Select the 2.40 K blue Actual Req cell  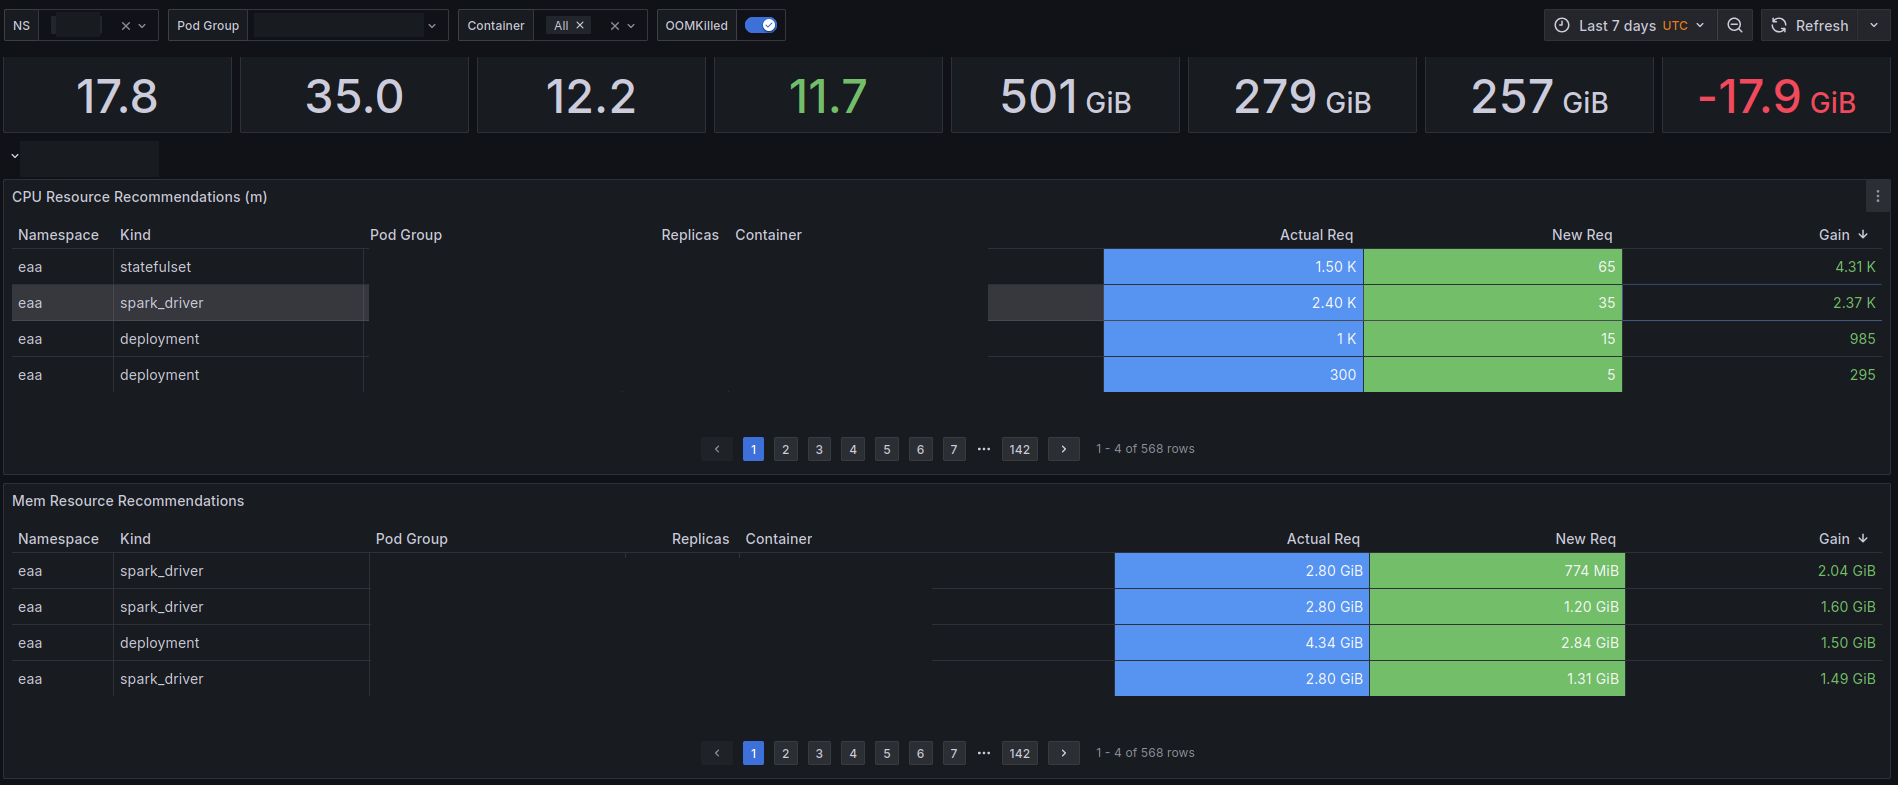coord(1233,302)
